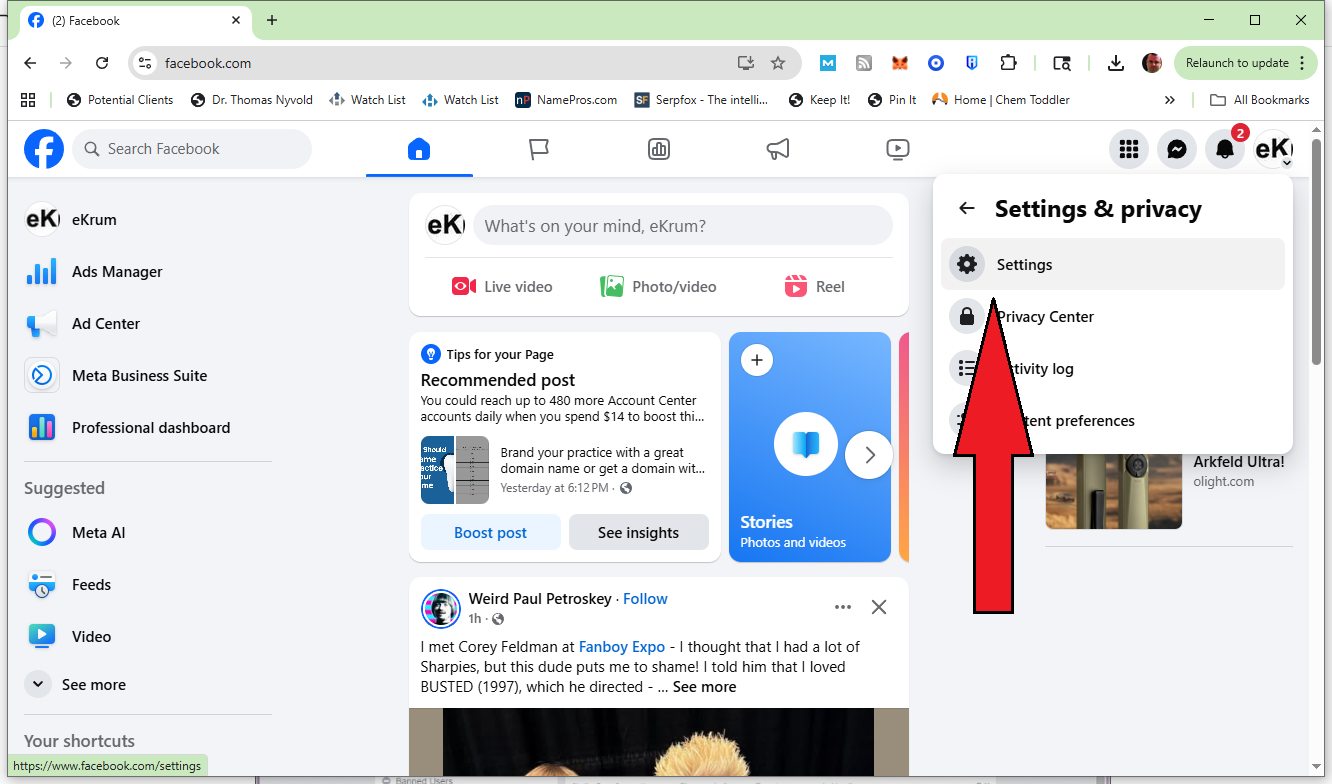Click the Search Facebook field
1332x784 pixels.
coord(192,149)
